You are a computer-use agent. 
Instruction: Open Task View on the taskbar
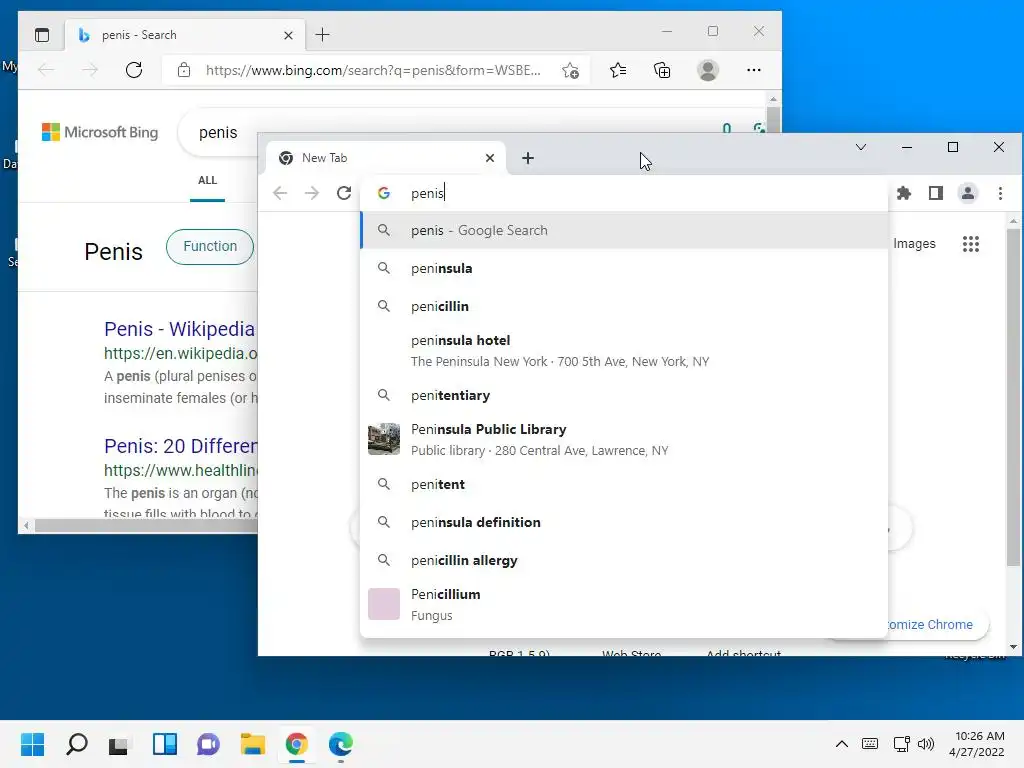point(119,744)
